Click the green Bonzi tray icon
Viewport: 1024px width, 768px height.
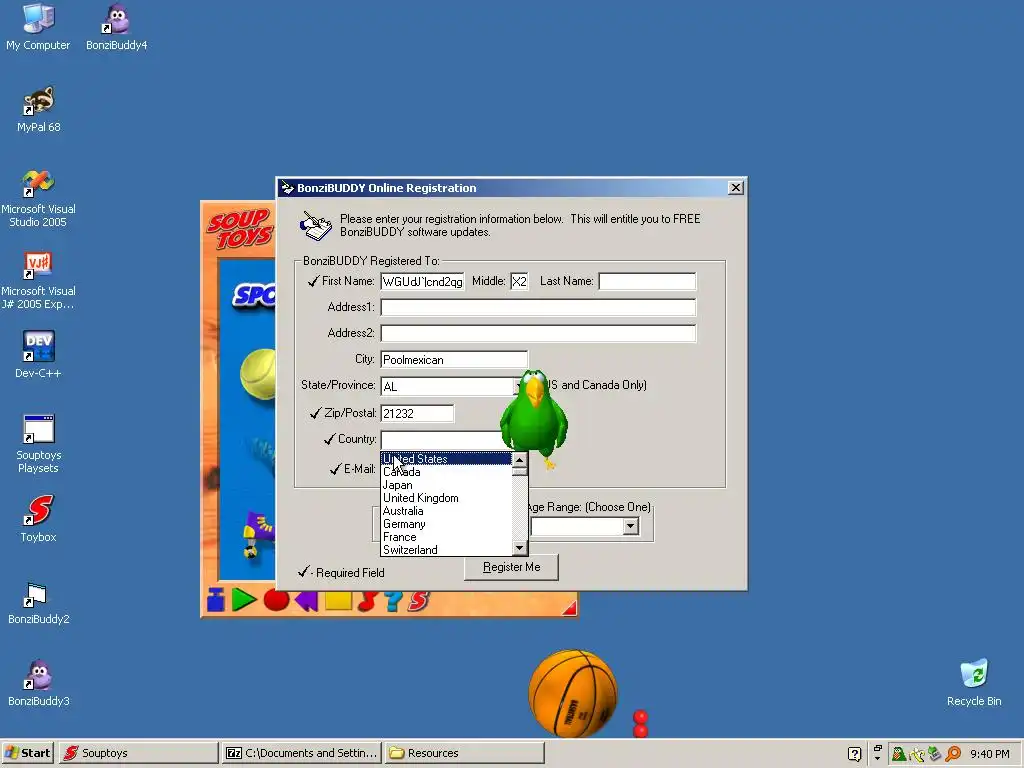[x=899, y=754]
